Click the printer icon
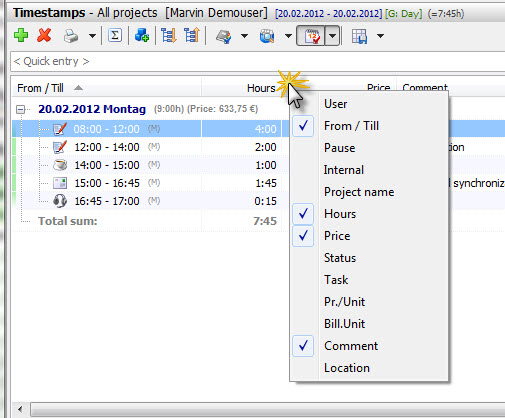The image size is (505, 418). click(x=71, y=36)
